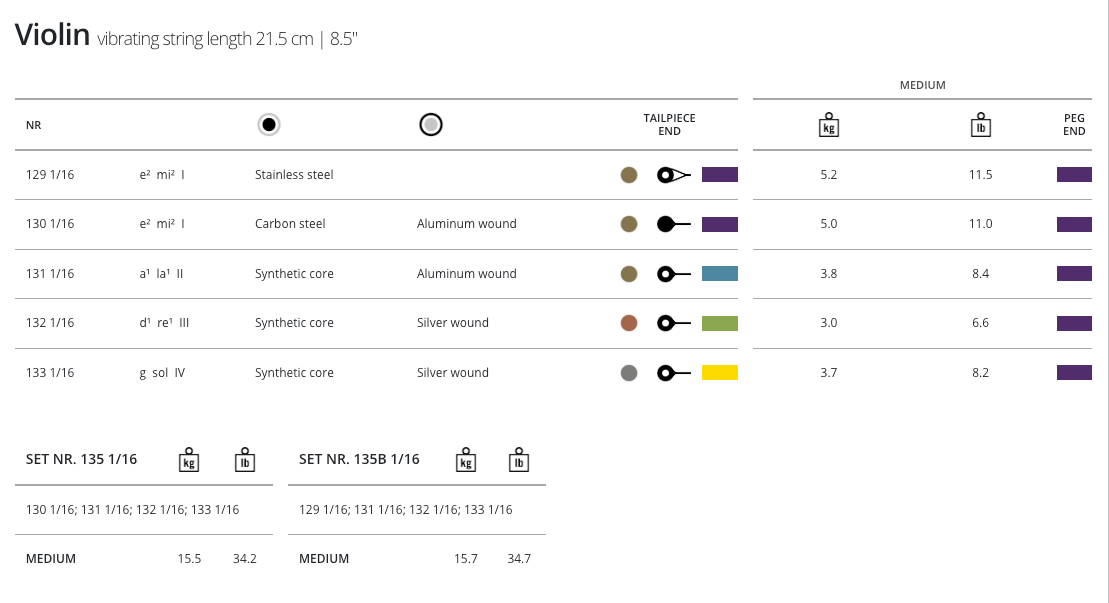Click the Violin page title
The width and height of the screenshot is (1109, 603).
(x=51, y=36)
